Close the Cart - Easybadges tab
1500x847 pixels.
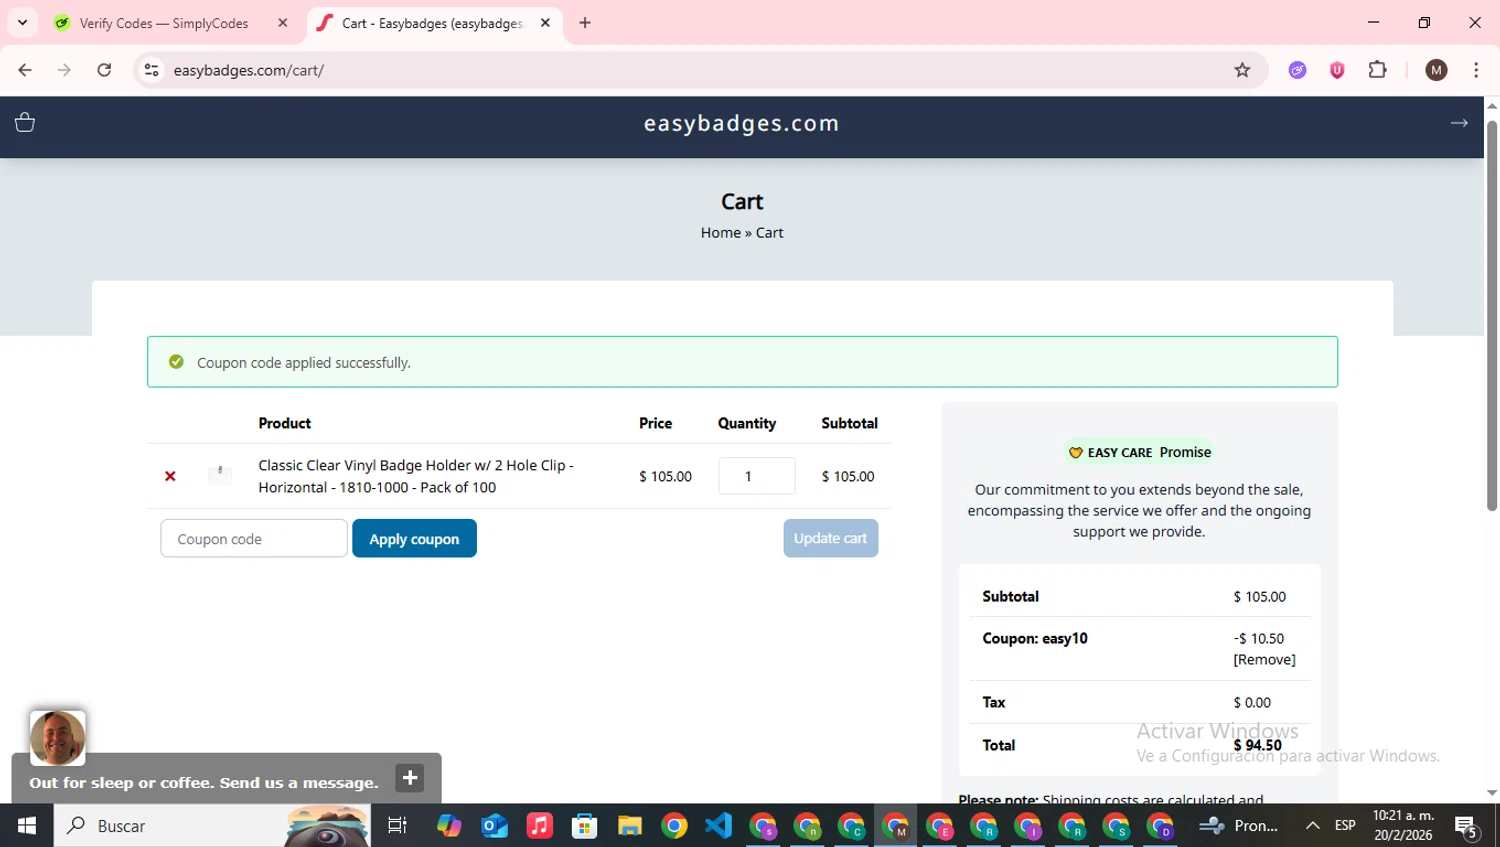(545, 23)
